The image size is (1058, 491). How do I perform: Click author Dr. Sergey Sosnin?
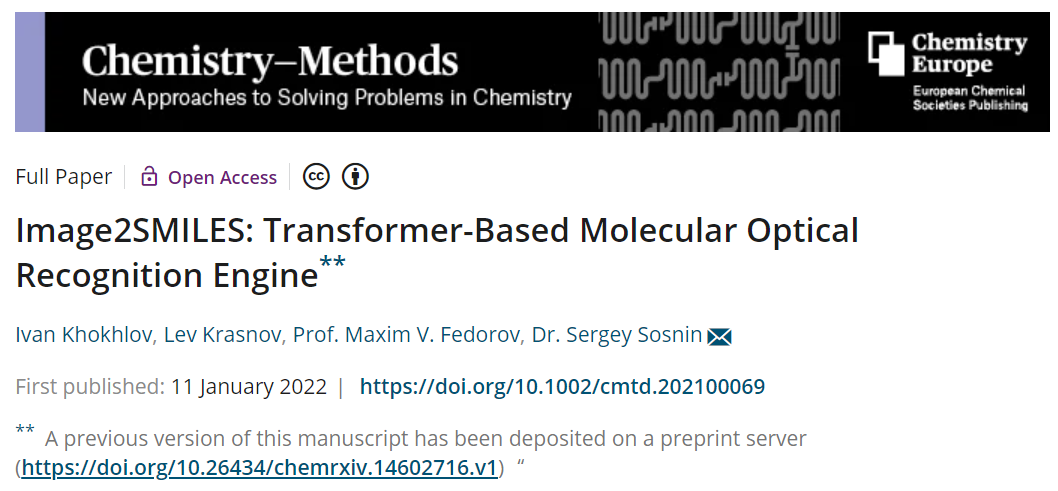click(616, 335)
